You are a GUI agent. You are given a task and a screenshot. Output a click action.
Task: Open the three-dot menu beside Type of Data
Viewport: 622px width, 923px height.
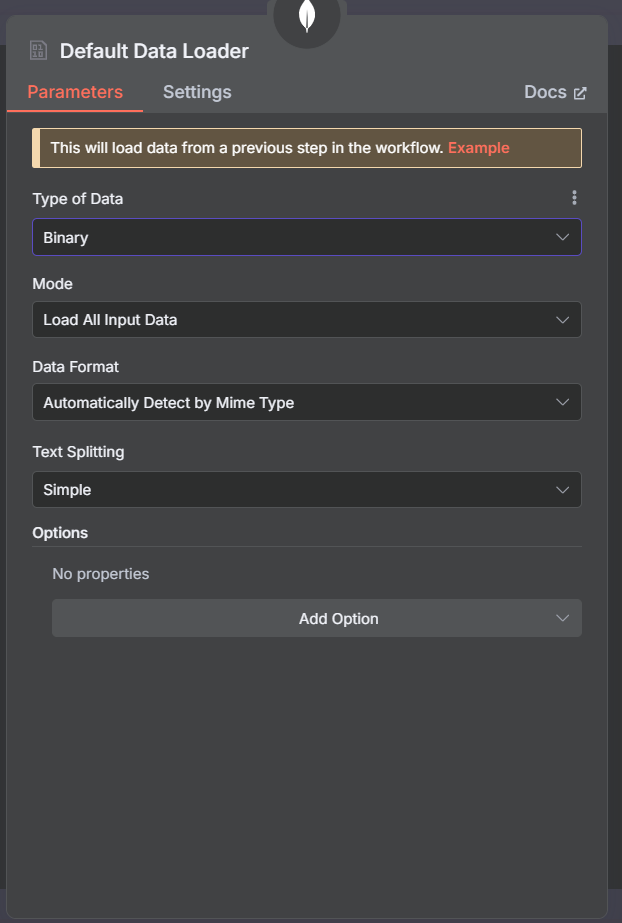(574, 198)
